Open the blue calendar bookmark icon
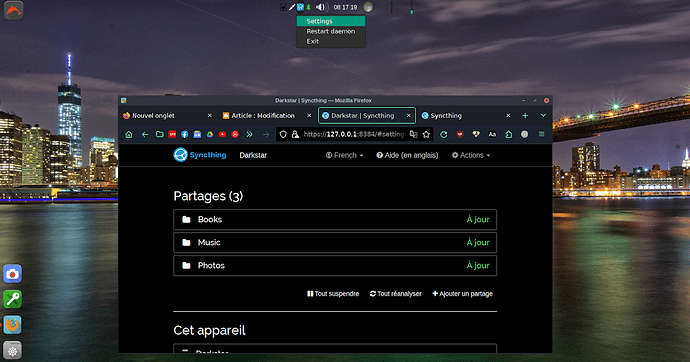The image size is (690, 362). pyautogui.click(x=197, y=135)
